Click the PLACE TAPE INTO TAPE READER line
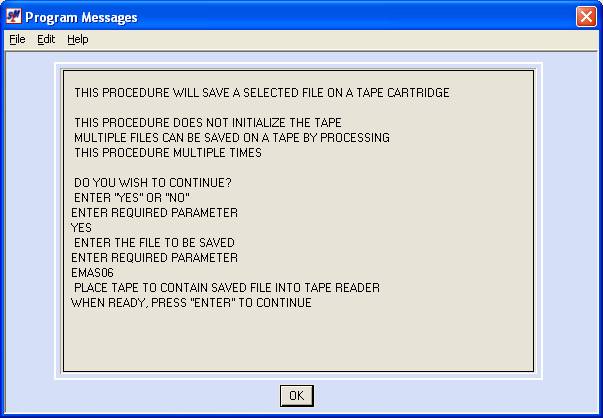Screen dimensions: 603x418 tap(227, 288)
